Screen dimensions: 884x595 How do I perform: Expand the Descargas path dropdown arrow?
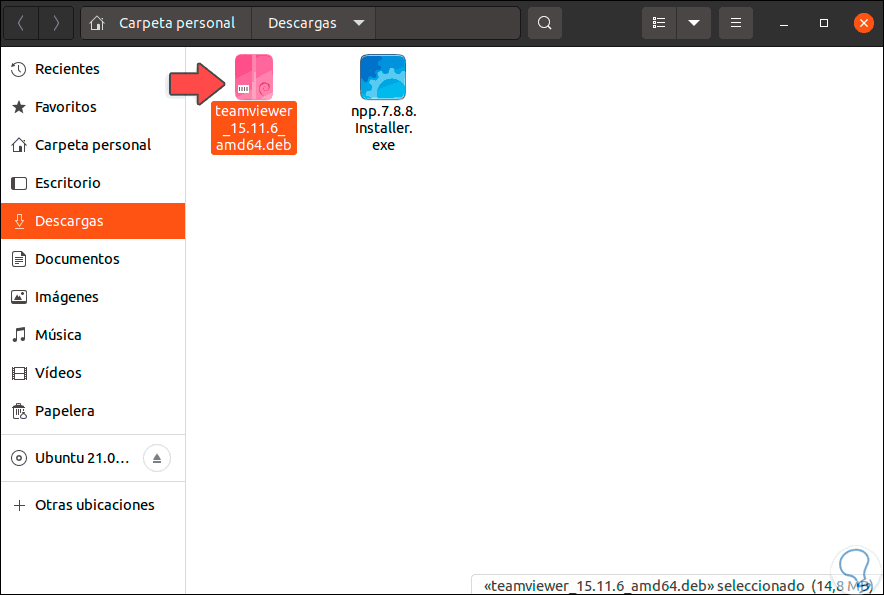tap(359, 23)
